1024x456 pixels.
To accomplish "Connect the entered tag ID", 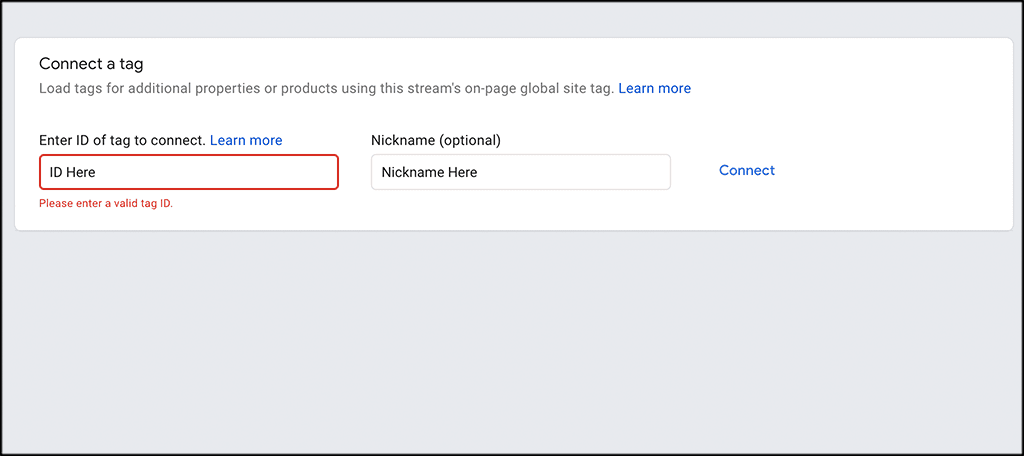I will [x=746, y=170].
